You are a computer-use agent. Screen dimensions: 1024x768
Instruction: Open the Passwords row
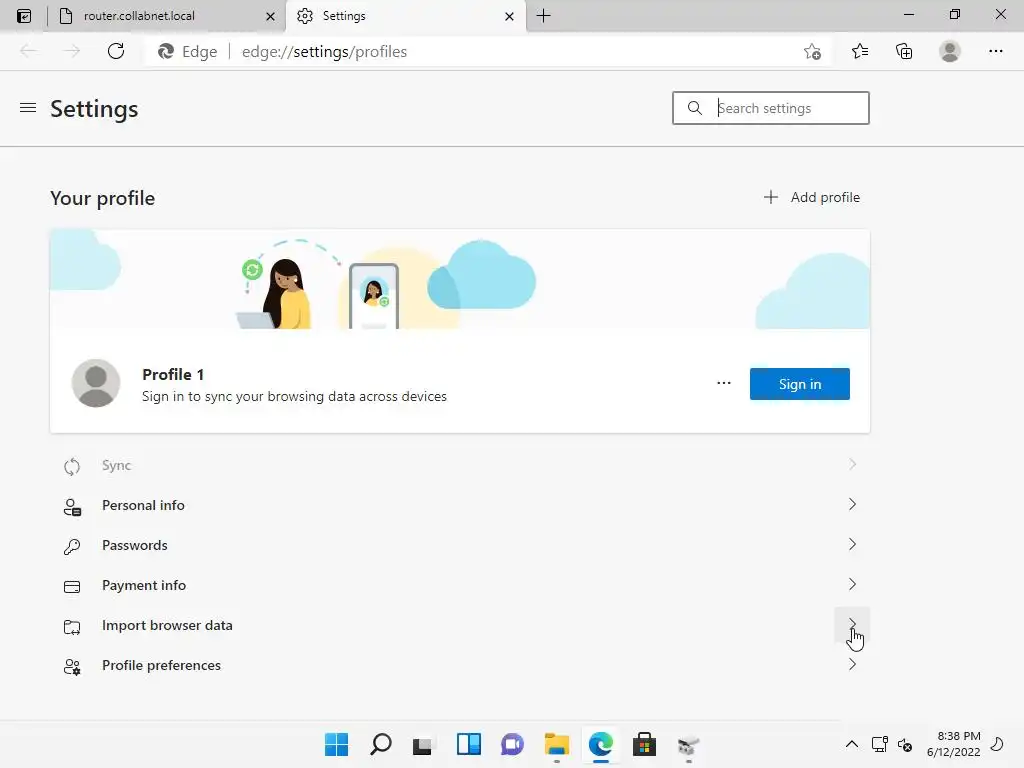460,545
